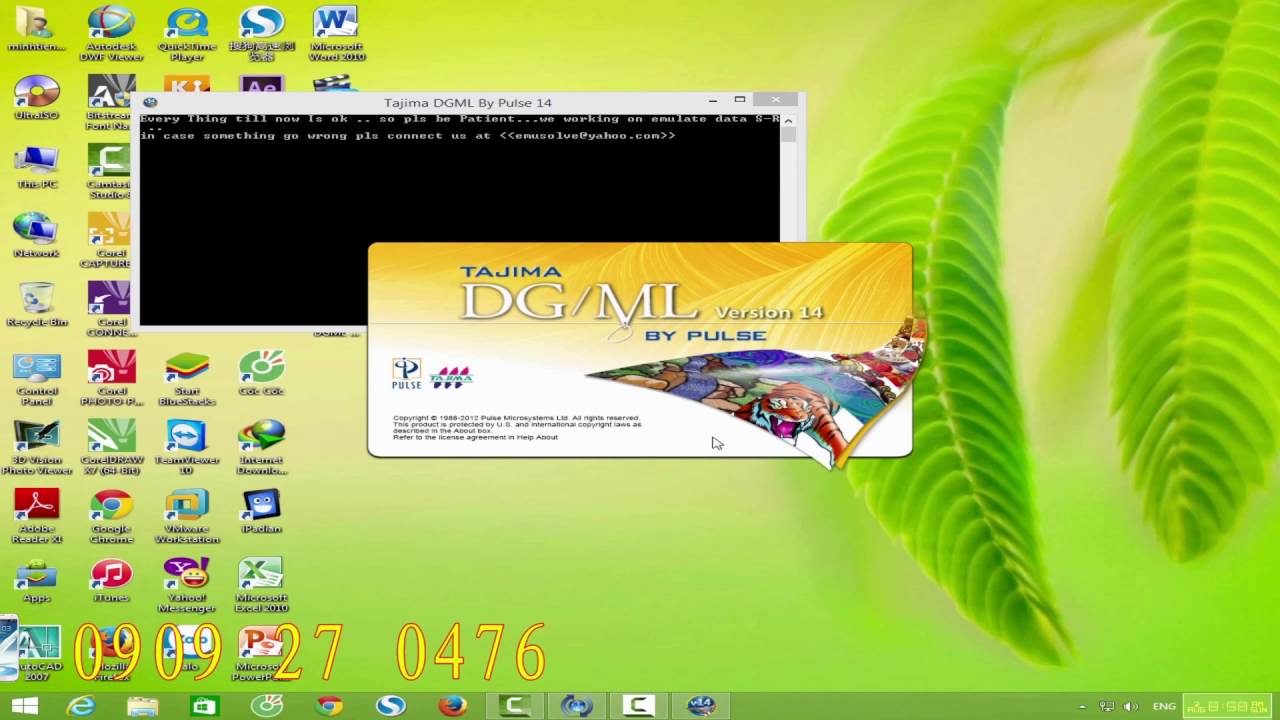This screenshot has width=1280, height=720.
Task: Open the minhtien user folder on desktop
Action: (x=37, y=30)
